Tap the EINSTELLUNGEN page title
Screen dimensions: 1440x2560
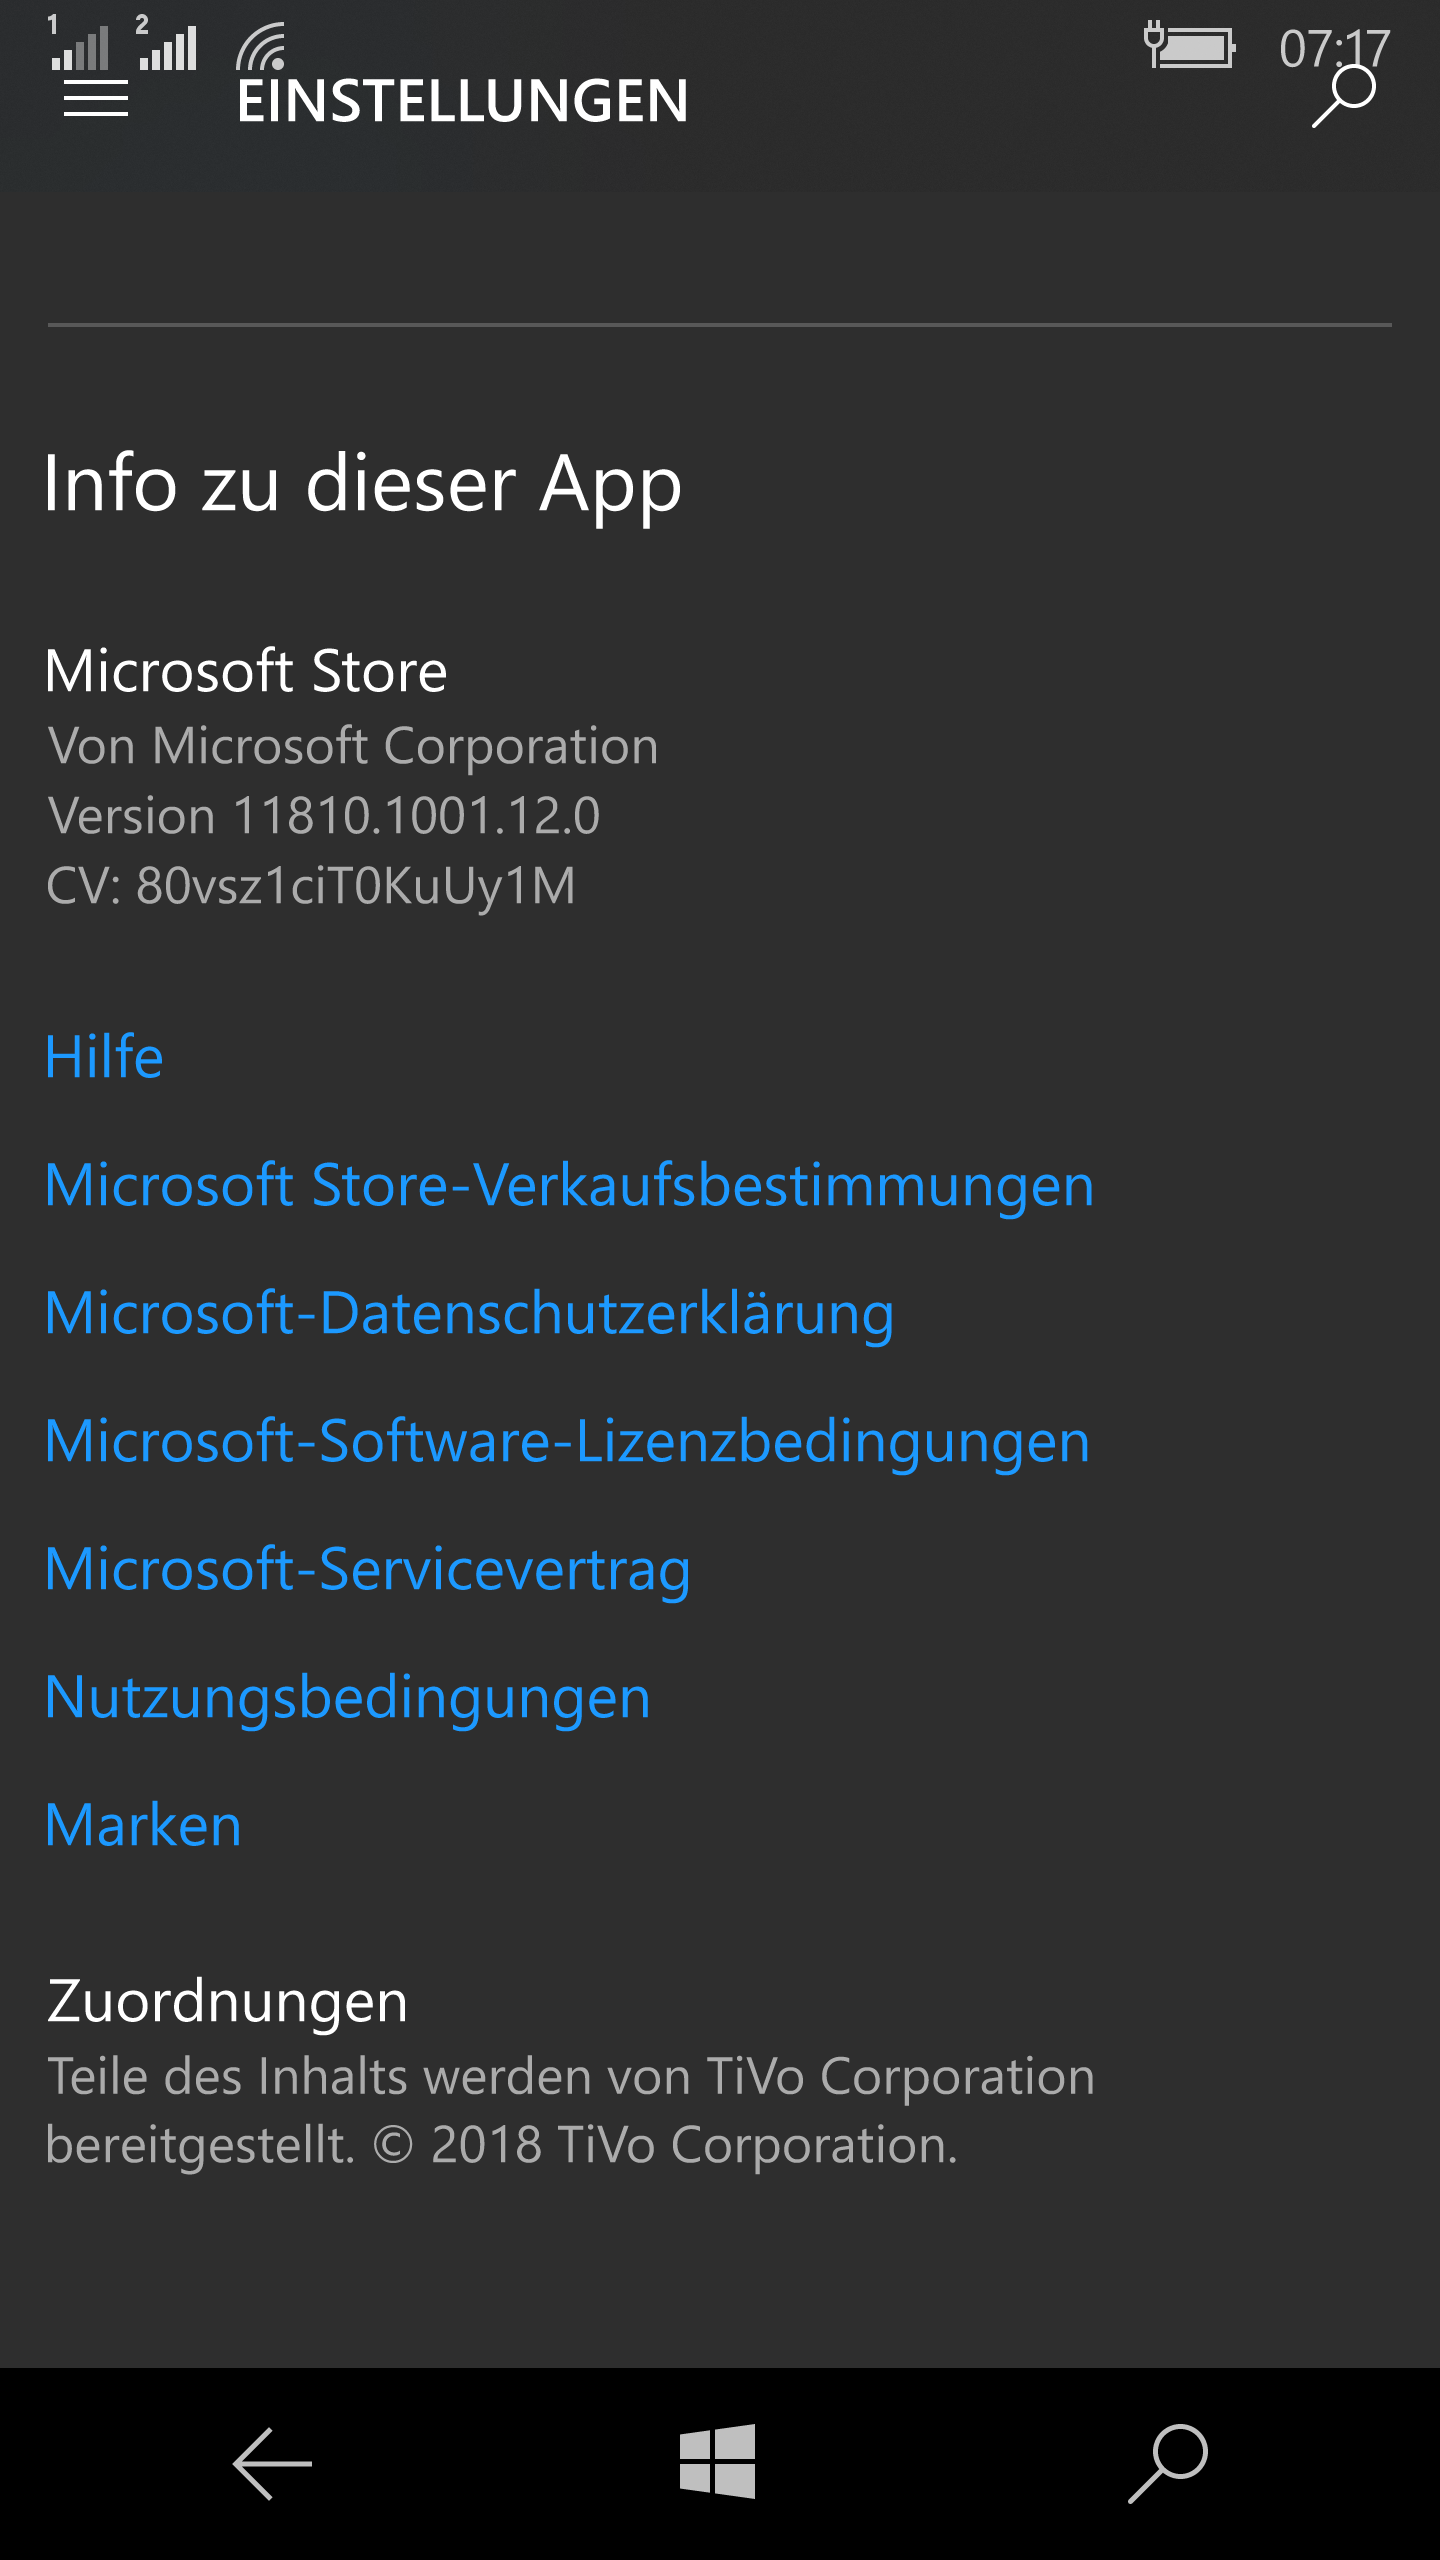(462, 101)
